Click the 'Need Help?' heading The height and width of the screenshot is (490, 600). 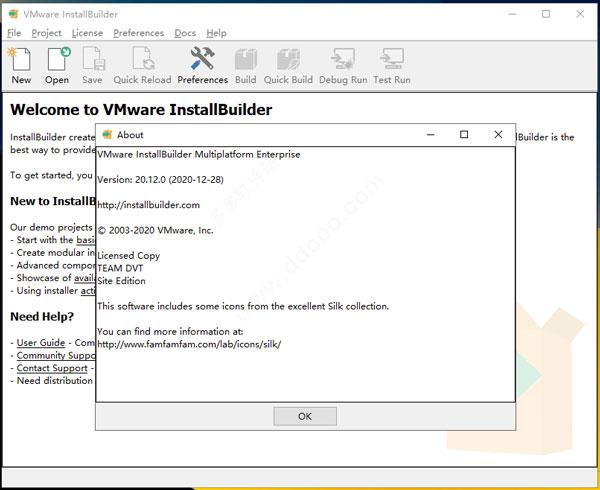point(42,317)
